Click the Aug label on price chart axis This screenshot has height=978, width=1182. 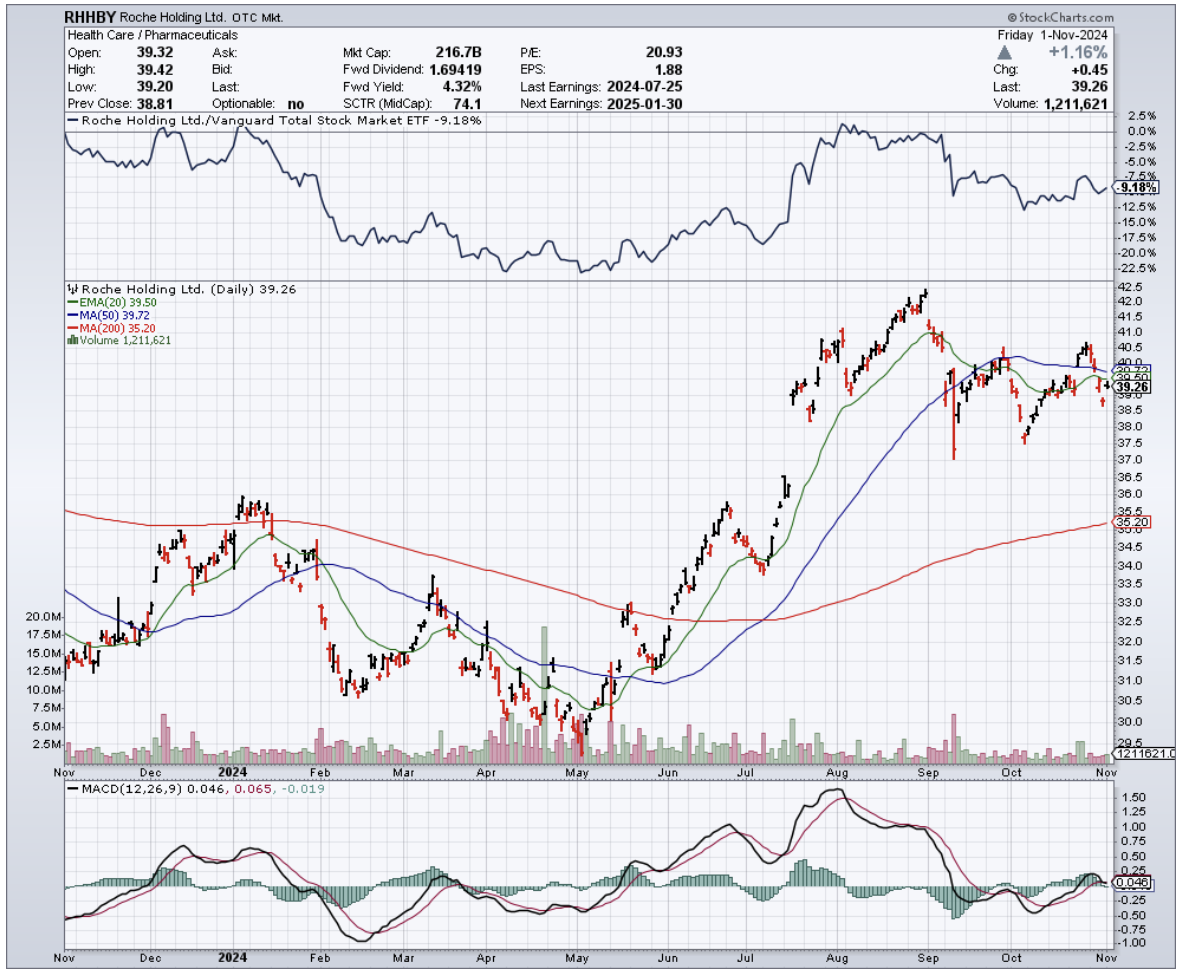click(837, 773)
